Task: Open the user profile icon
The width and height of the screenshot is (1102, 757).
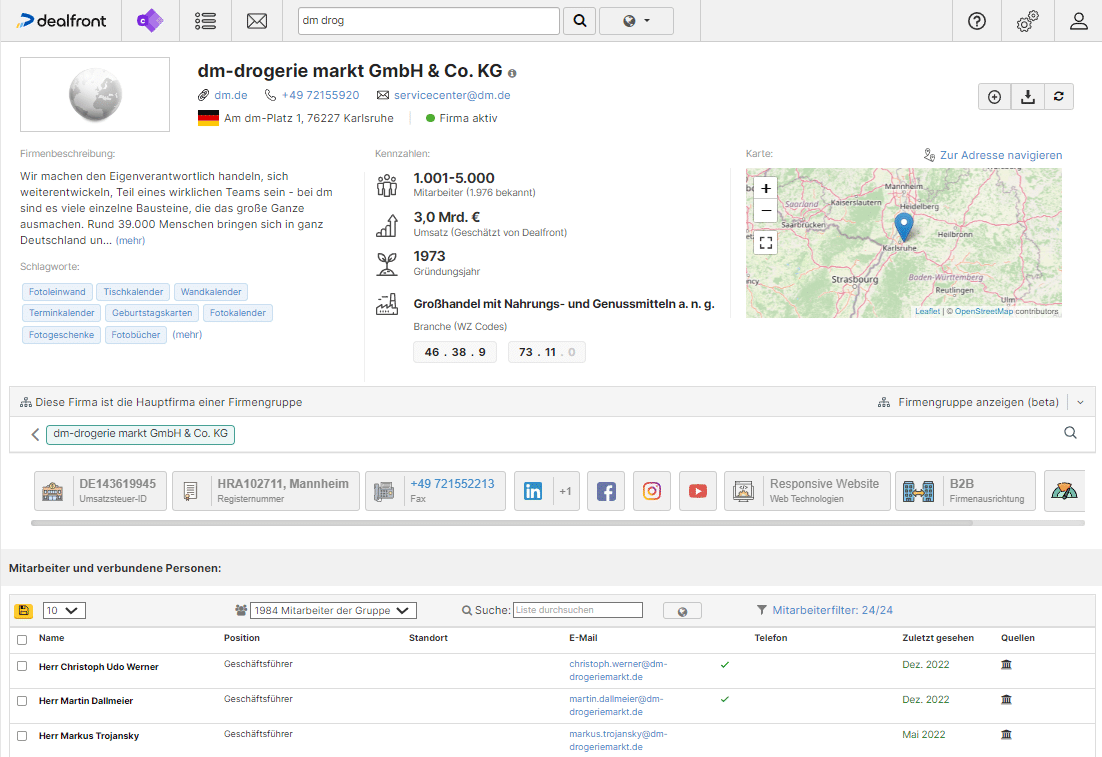Action: click(1079, 21)
